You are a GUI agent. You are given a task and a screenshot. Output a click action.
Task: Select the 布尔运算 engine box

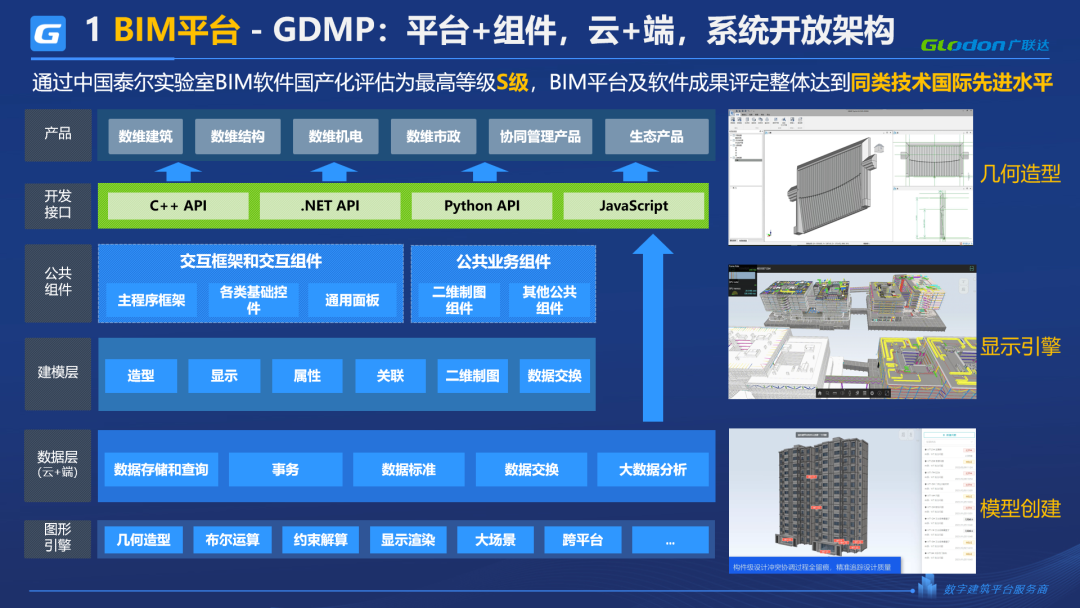tap(232, 540)
